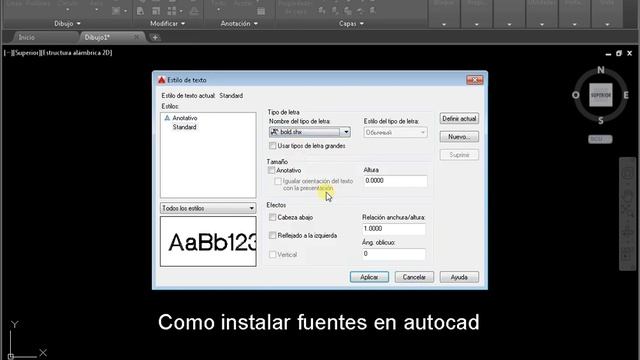640x360 pixels.
Task: Click the Cancelar button
Action: (x=414, y=277)
